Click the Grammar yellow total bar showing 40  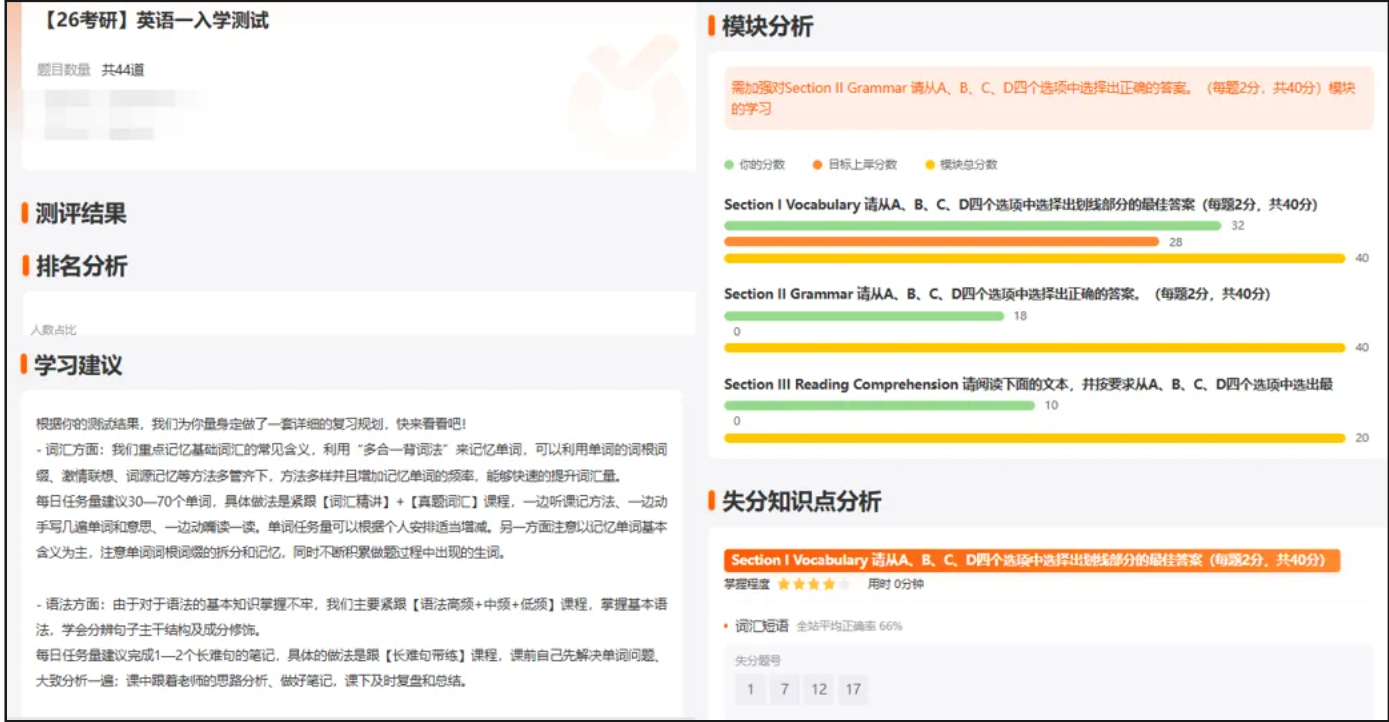[x=1034, y=348]
